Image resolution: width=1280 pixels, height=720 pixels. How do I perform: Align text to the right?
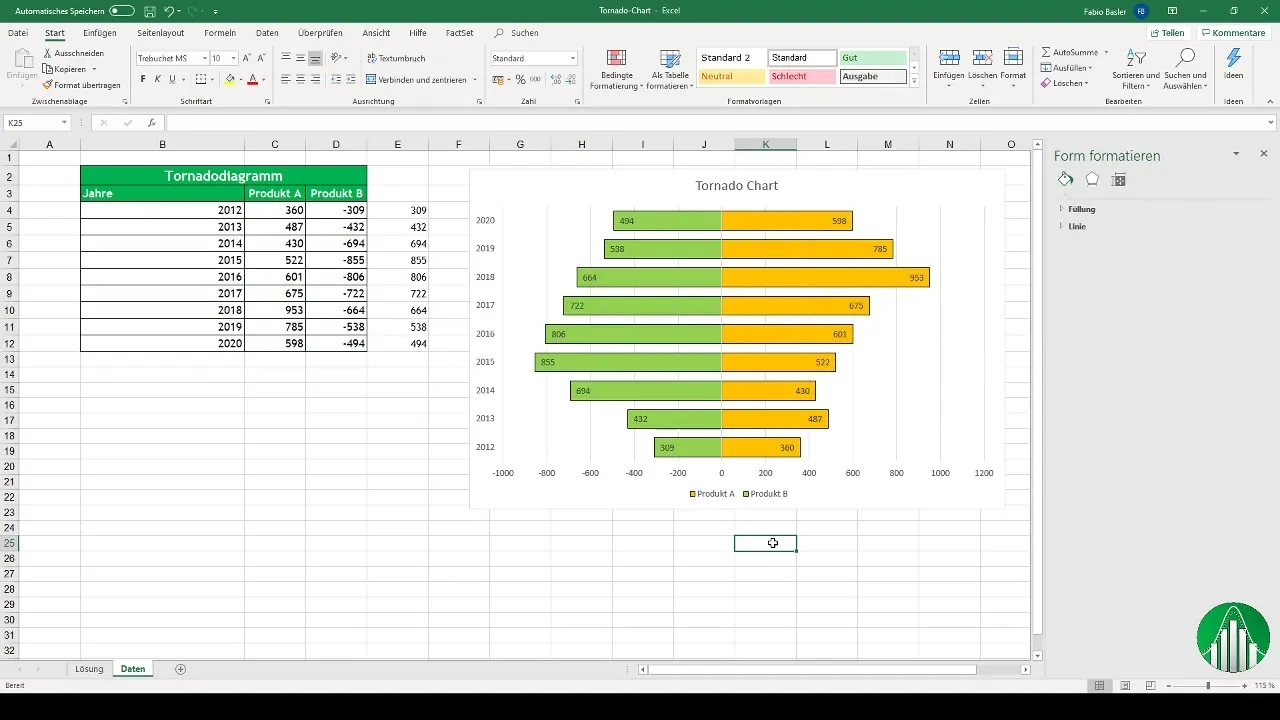316,79
